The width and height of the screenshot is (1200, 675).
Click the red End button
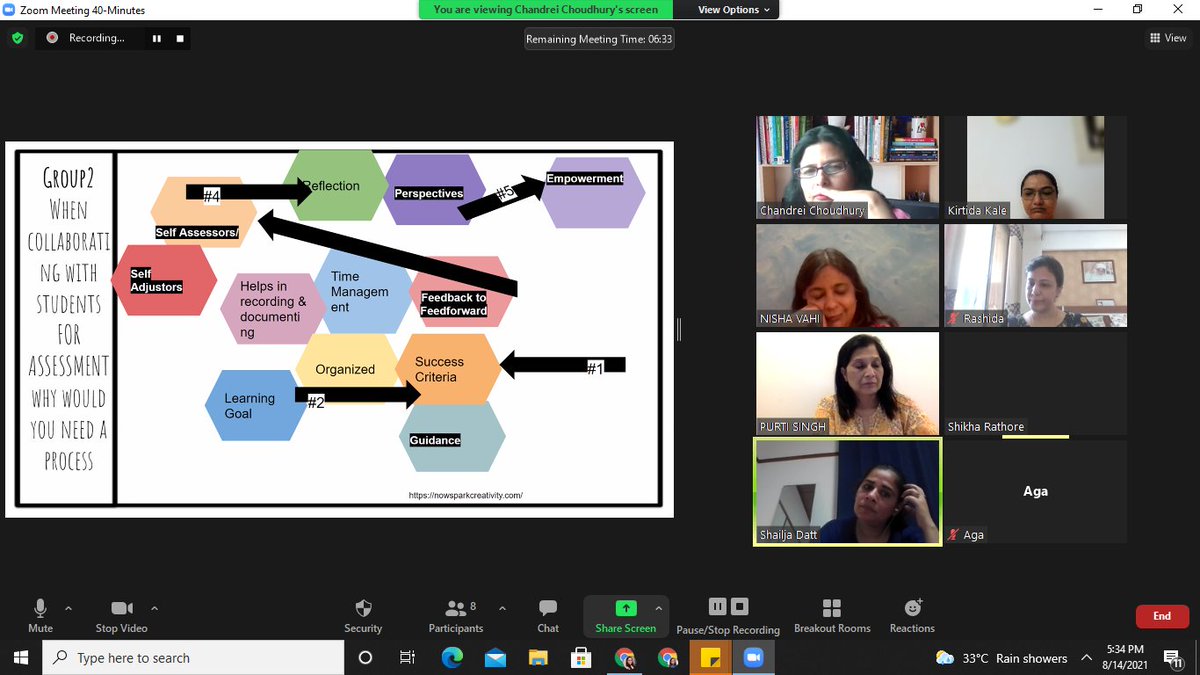pos(1161,616)
